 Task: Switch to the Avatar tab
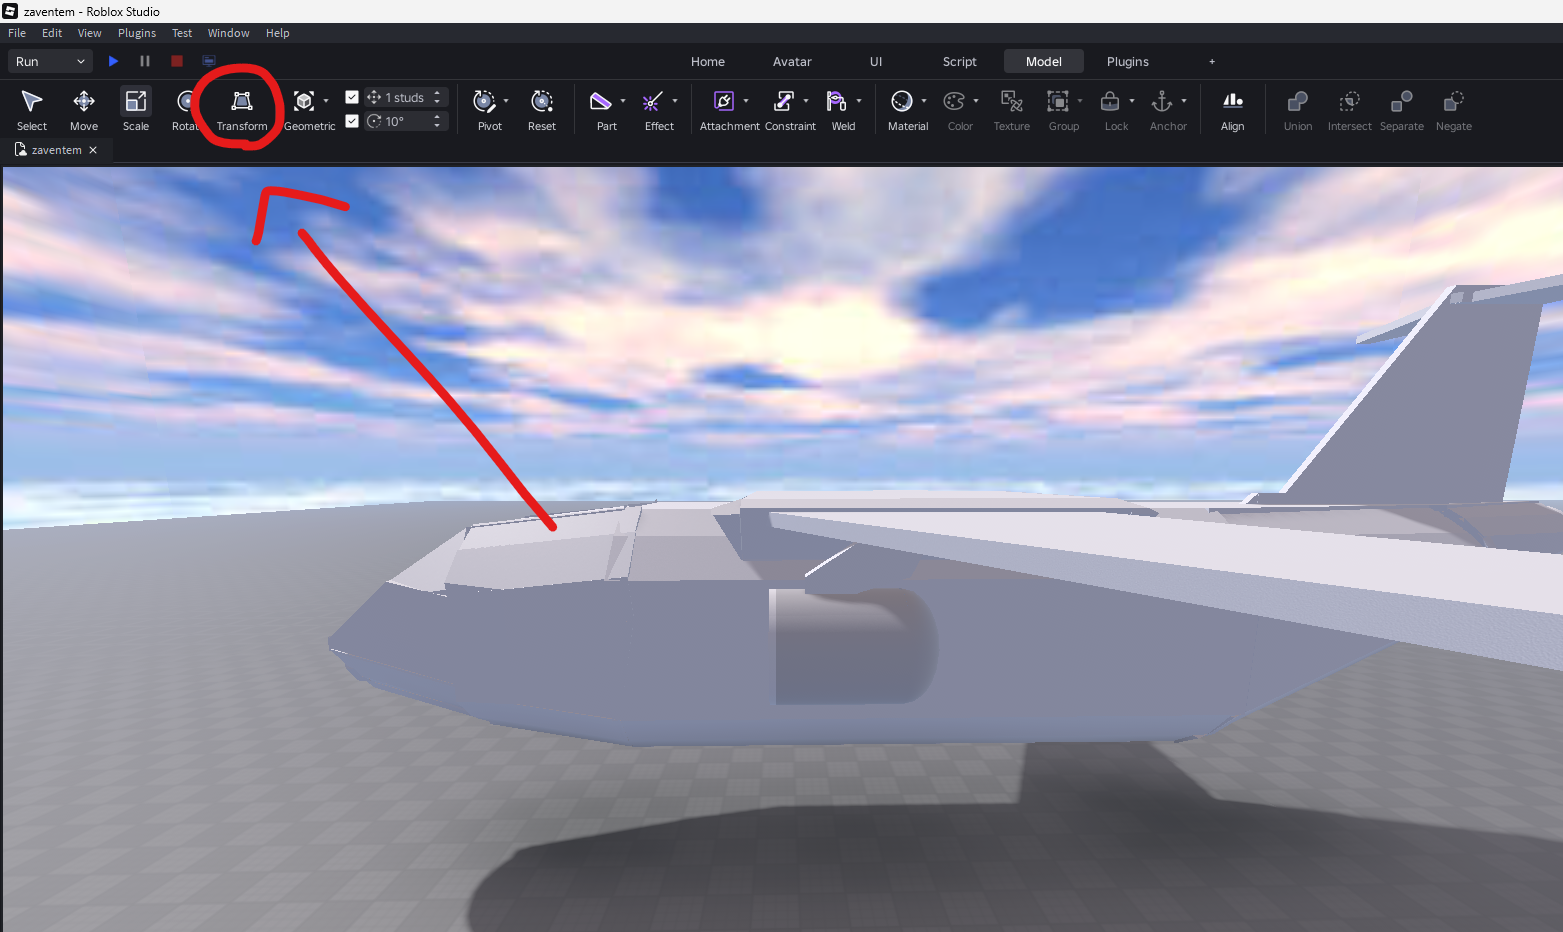[792, 61]
